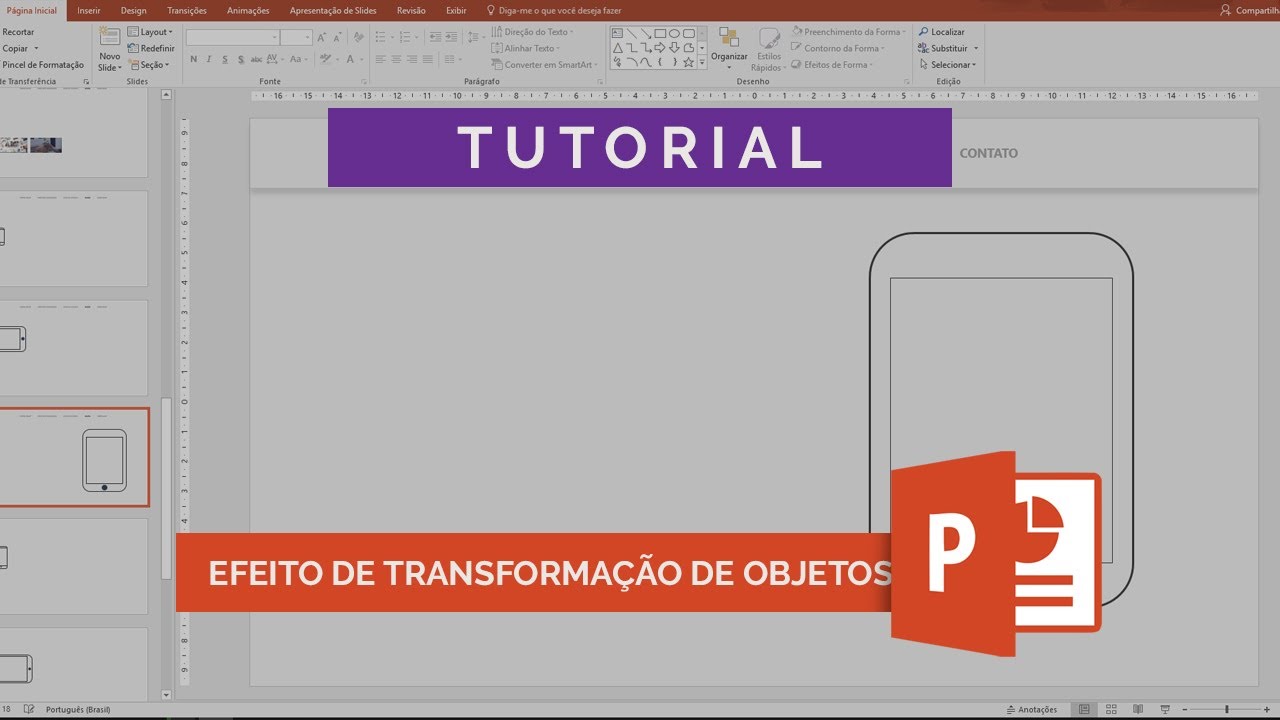The height and width of the screenshot is (720, 1280).
Task: Open the Exibir tab
Action: point(456,10)
